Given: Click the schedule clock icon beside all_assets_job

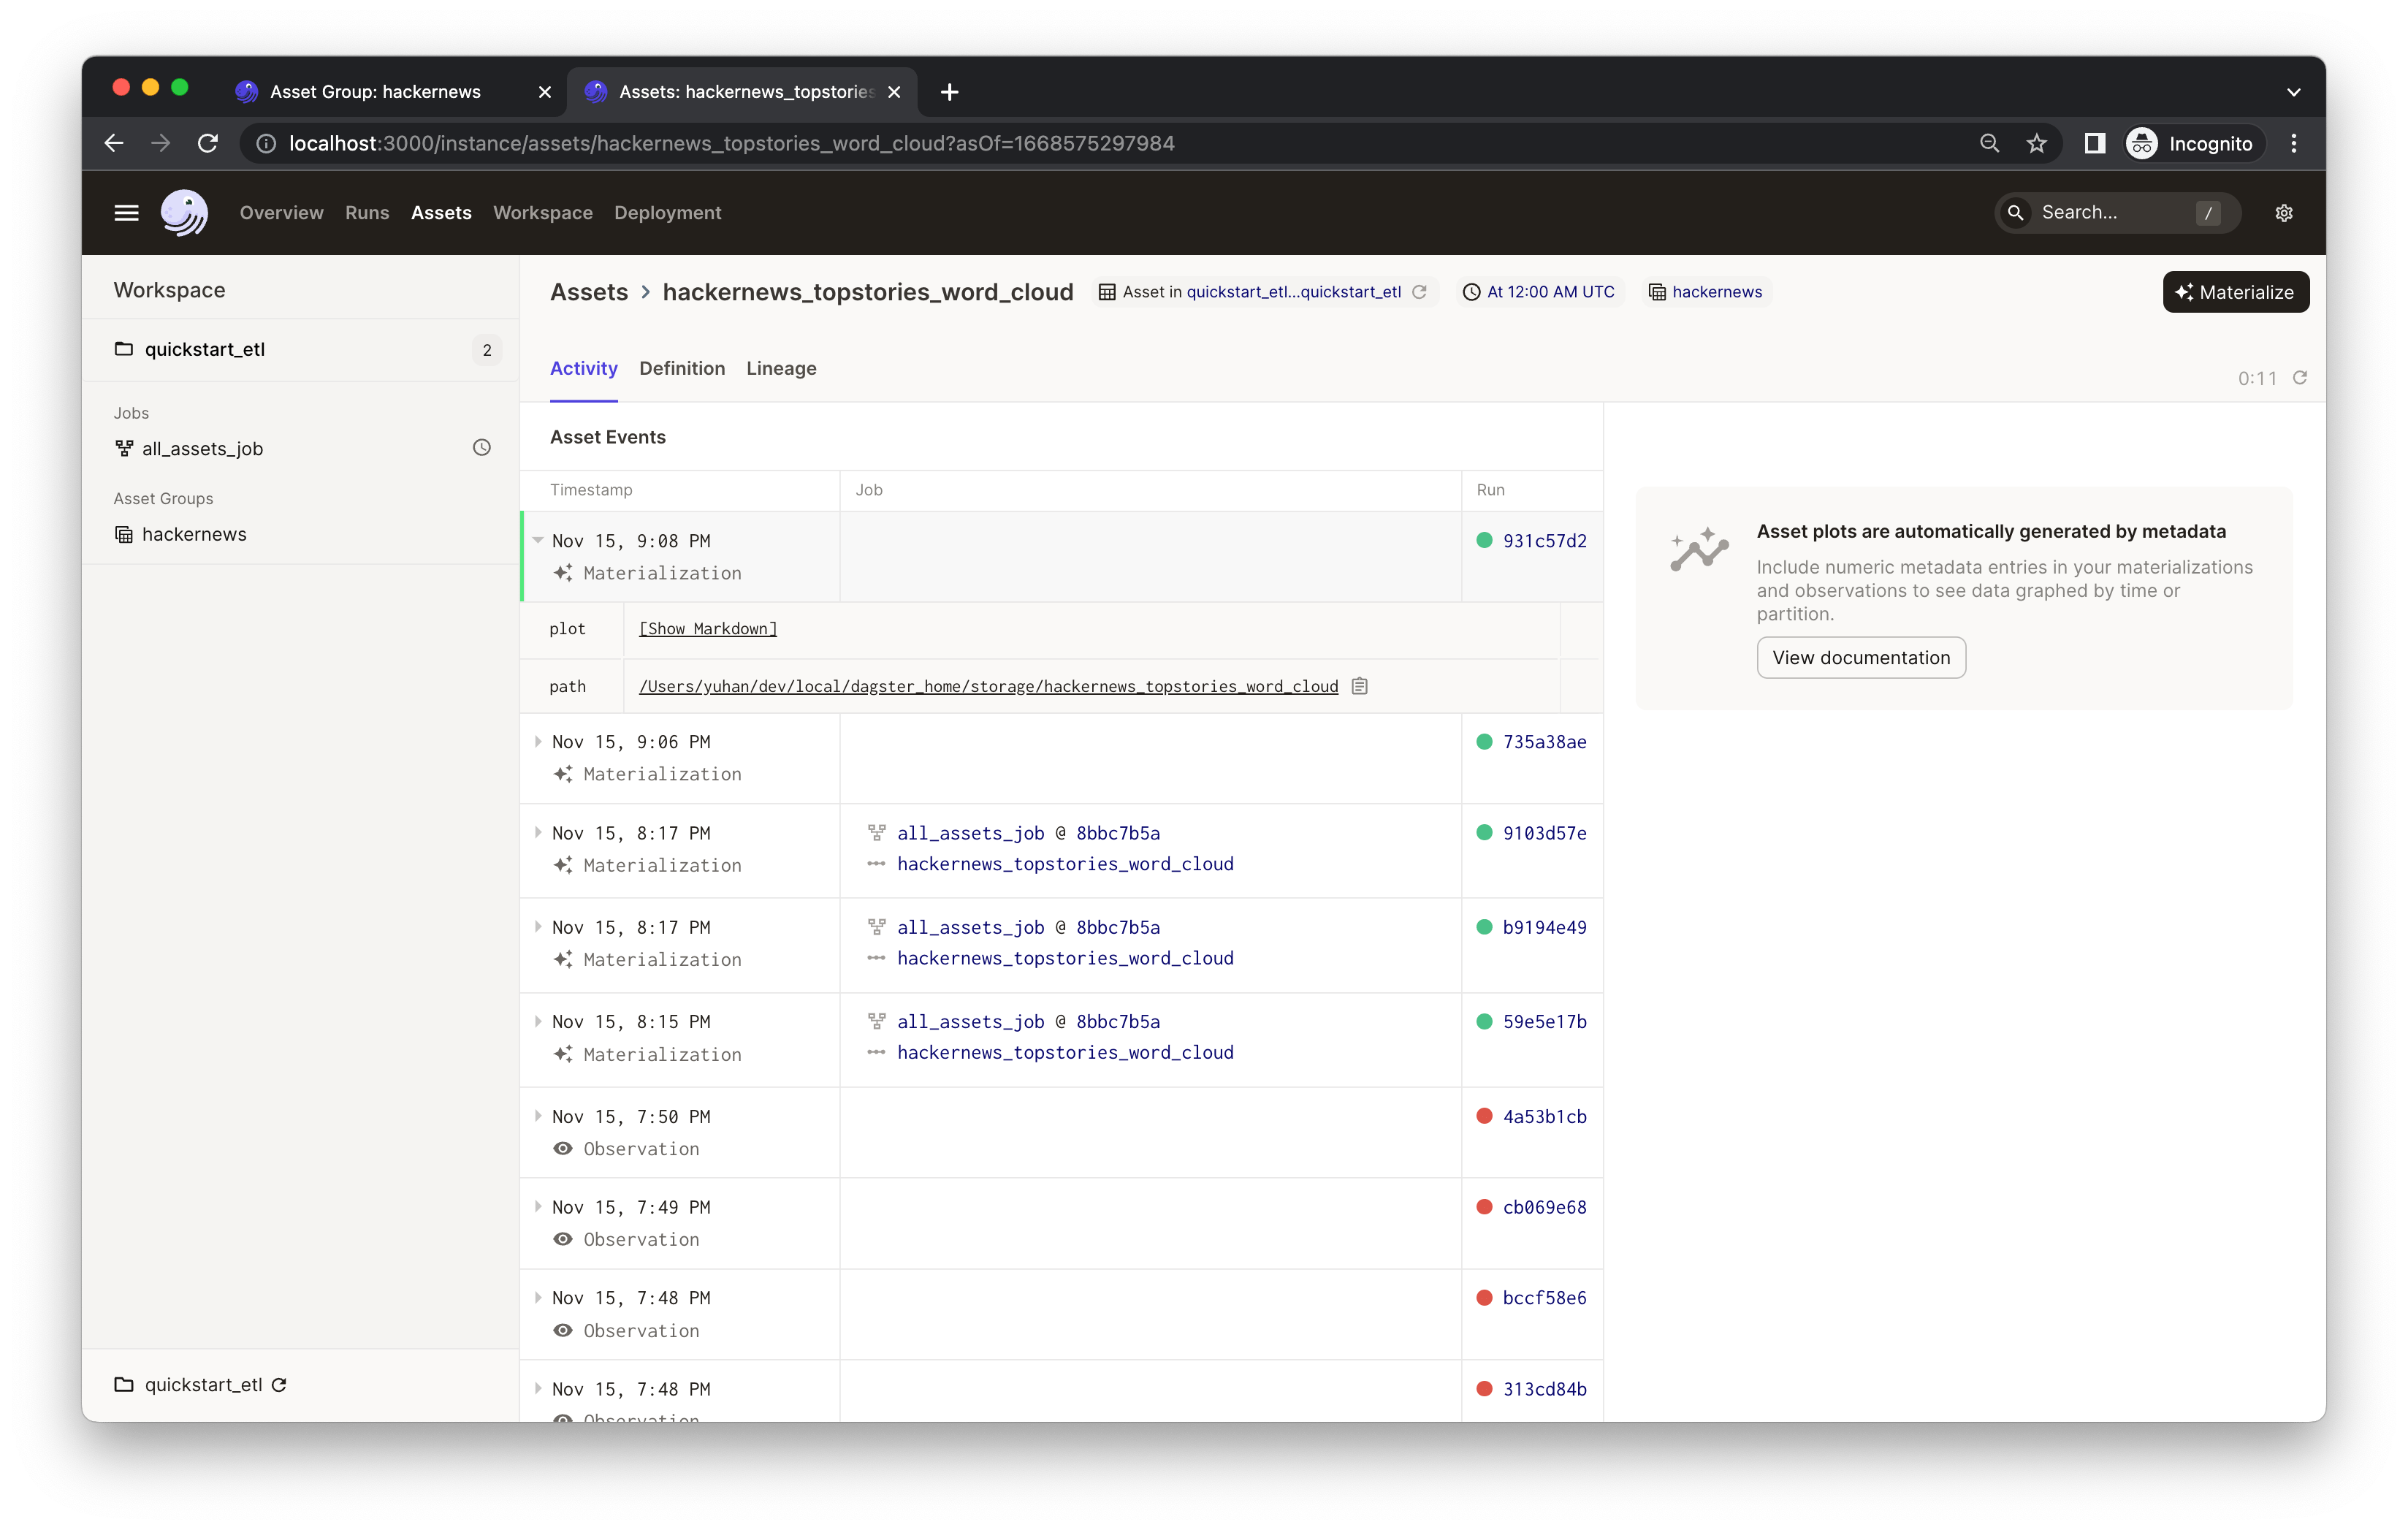Looking at the screenshot, I should click(482, 448).
